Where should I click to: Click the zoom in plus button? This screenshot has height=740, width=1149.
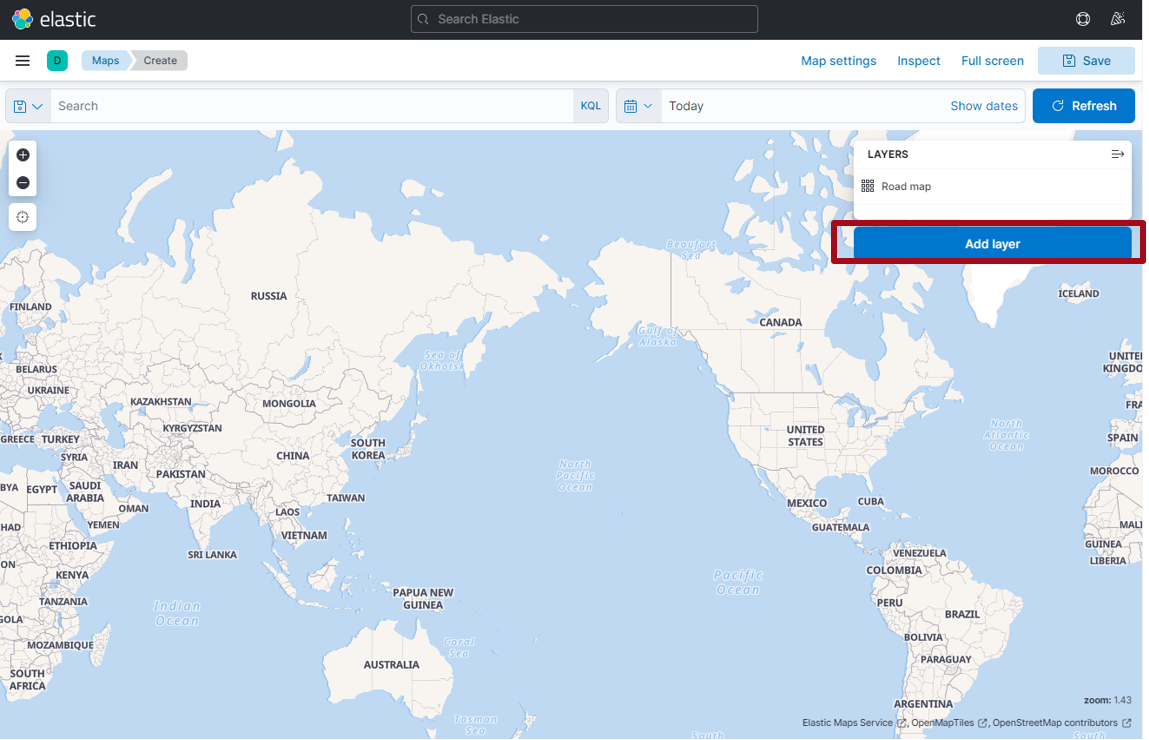tap(23, 155)
